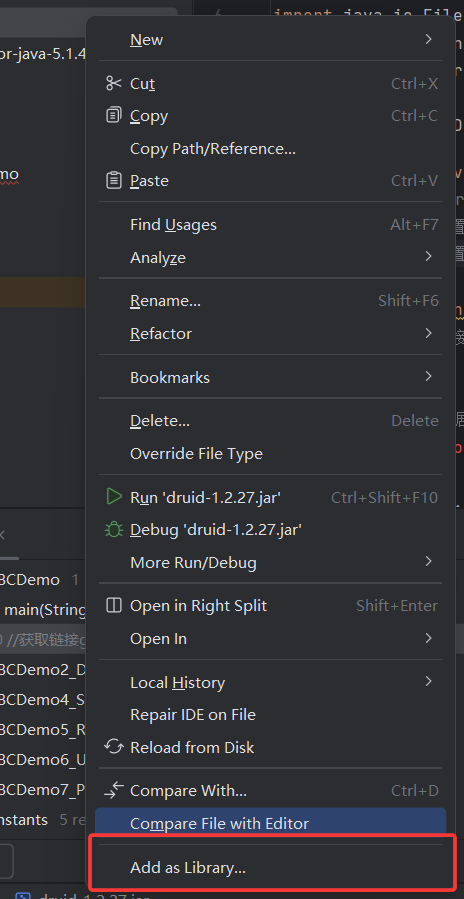Click Open in Right Split text
Screen dimensions: 464x899
pyautogui.click(x=198, y=606)
